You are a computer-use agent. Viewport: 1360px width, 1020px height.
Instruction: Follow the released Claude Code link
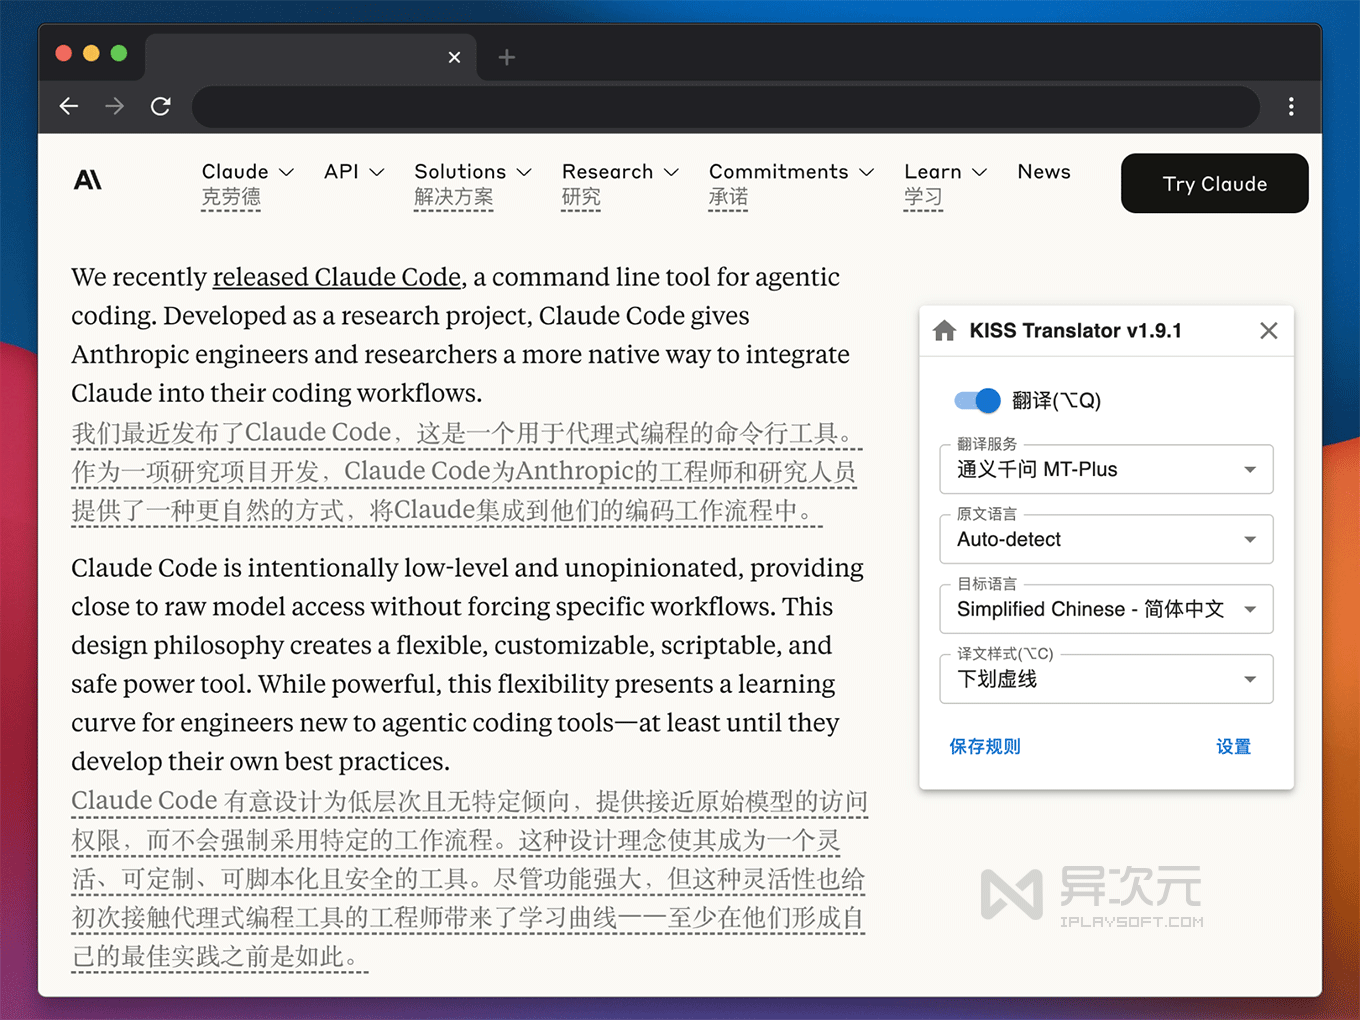point(336,277)
